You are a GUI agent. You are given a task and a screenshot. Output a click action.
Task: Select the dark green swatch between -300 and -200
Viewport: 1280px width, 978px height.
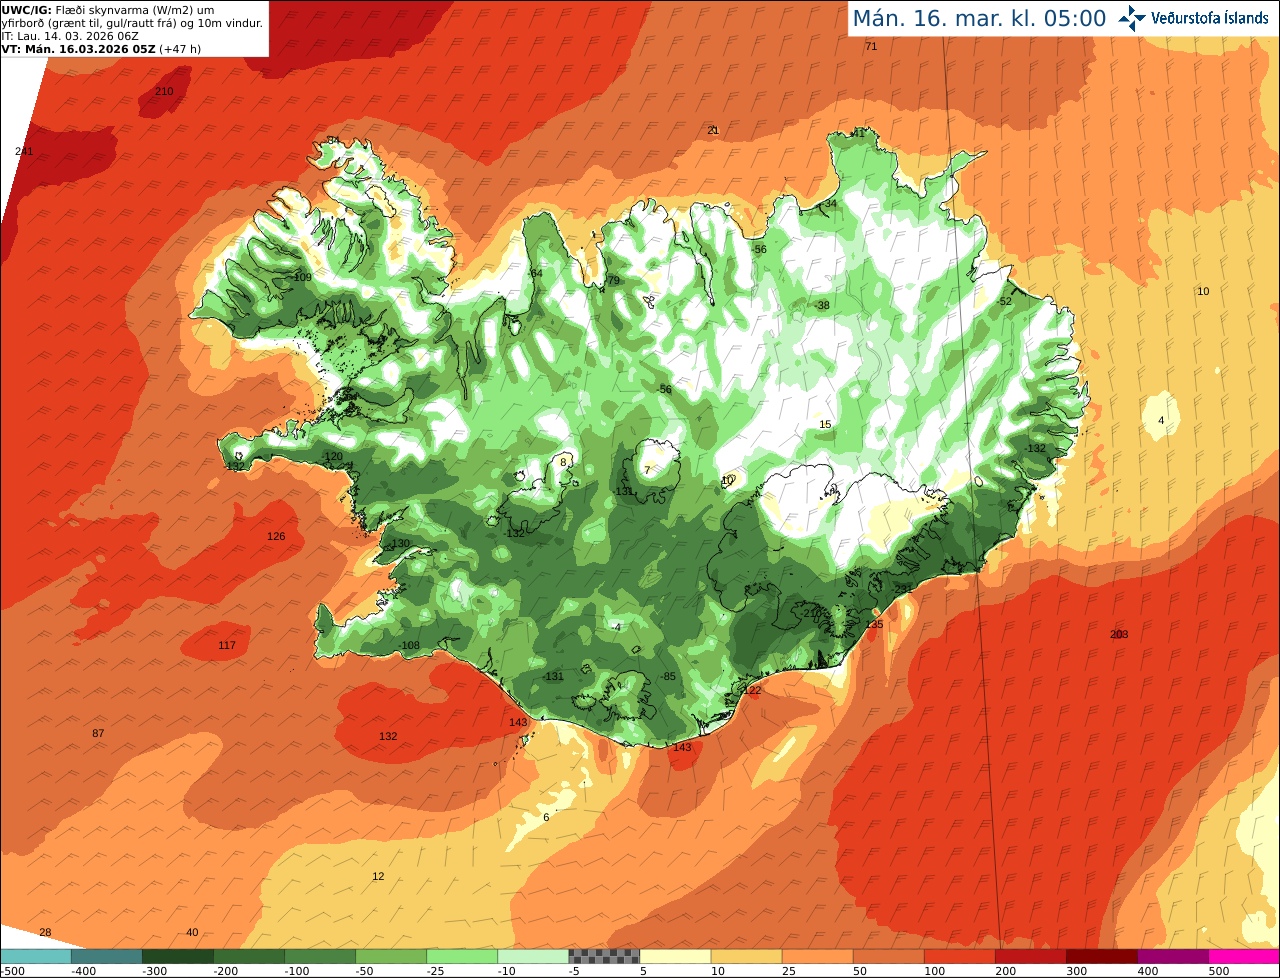coord(177,956)
